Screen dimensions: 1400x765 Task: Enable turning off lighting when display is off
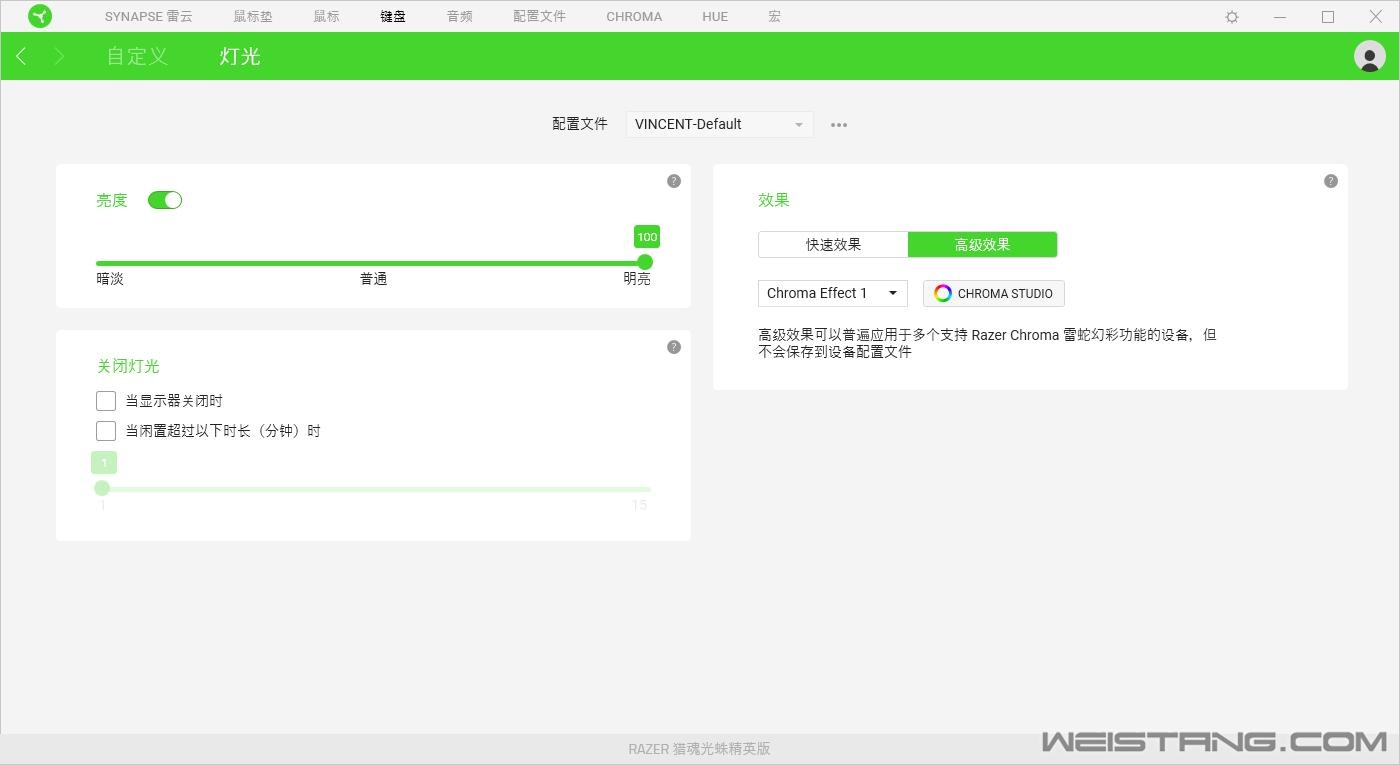tap(105, 400)
